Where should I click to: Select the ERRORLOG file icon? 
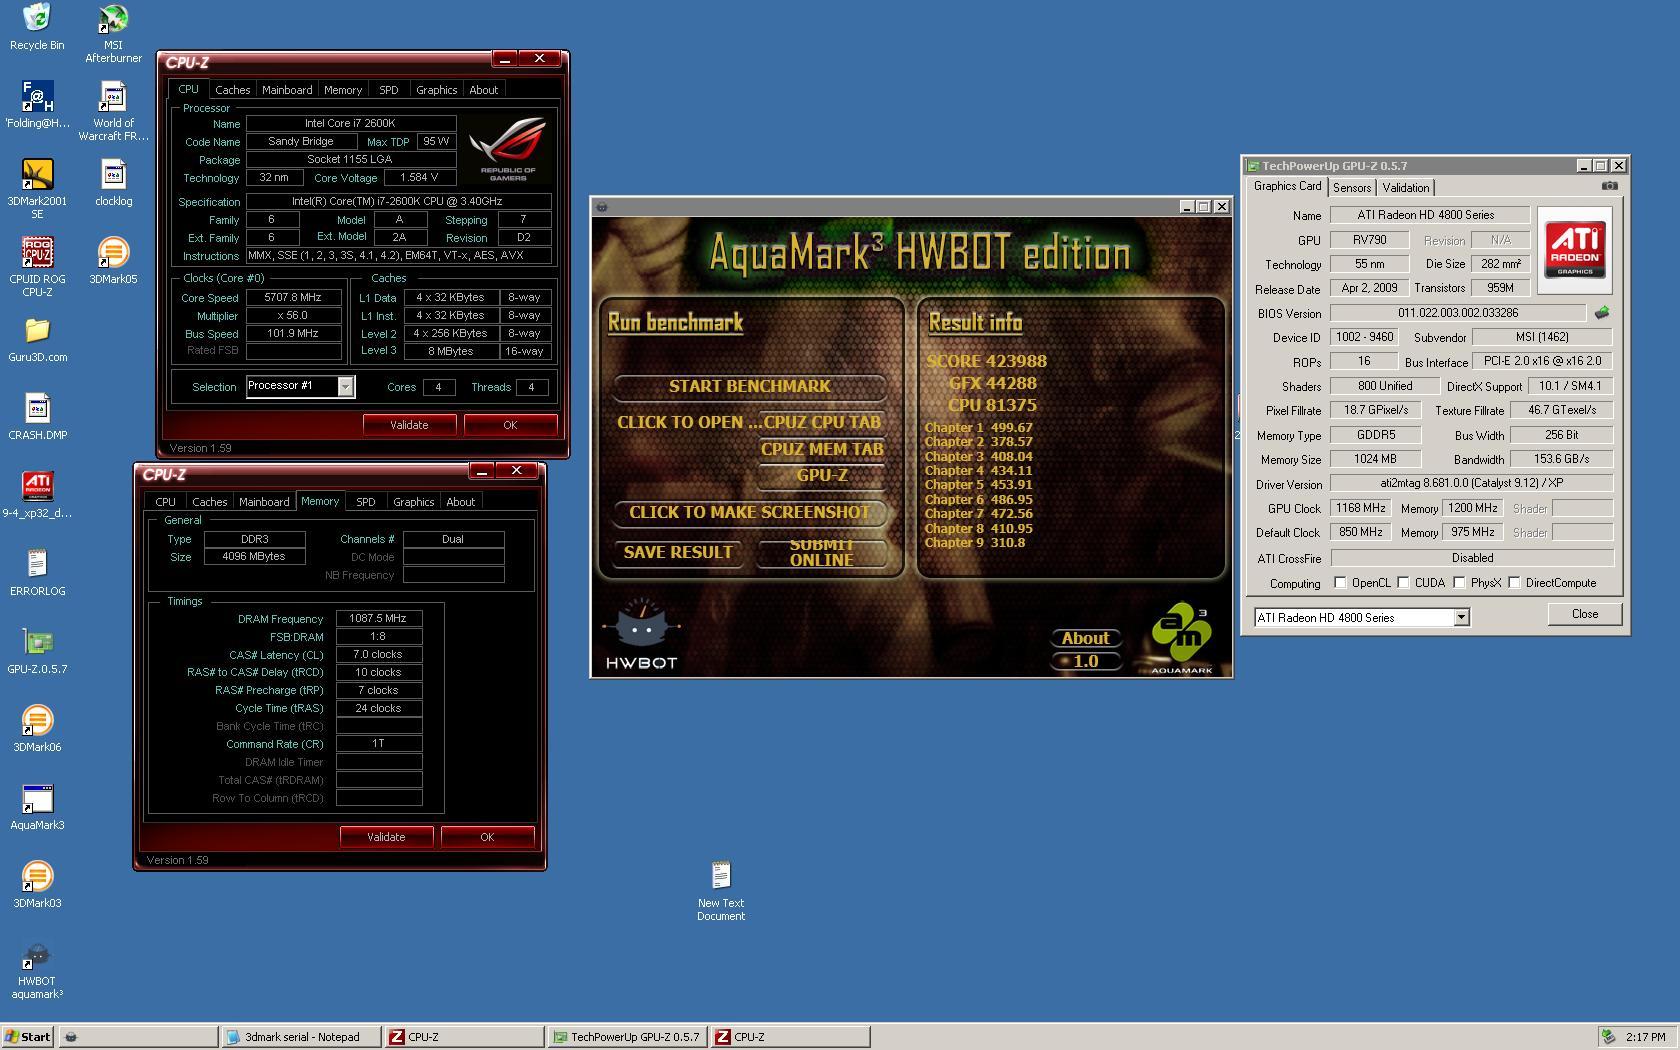click(37, 573)
